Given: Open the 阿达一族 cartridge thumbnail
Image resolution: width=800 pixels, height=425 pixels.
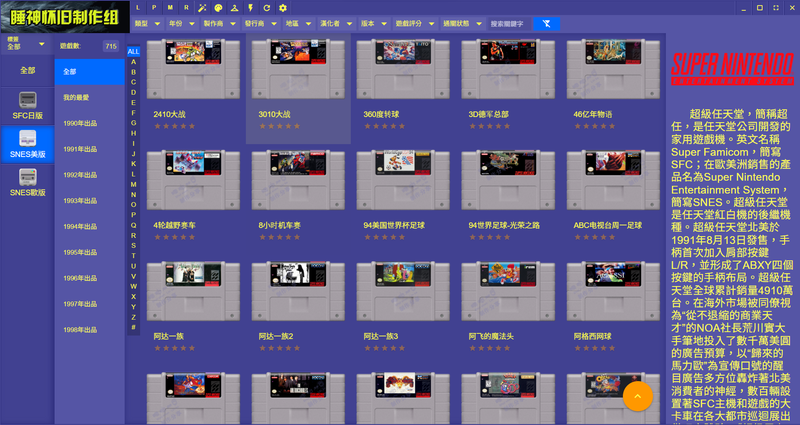Looking at the screenshot, I should coord(193,291).
